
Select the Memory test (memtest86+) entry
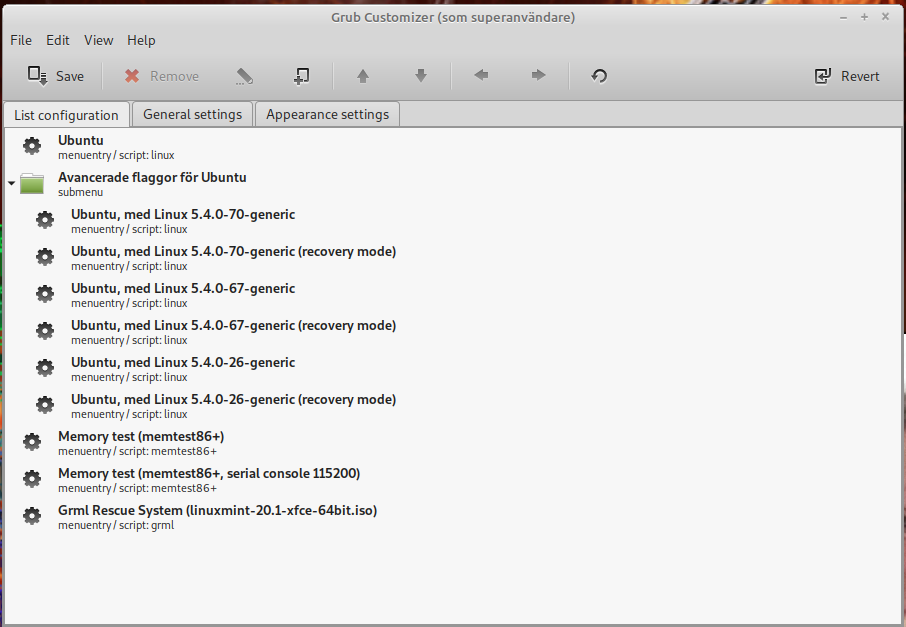[452, 443]
